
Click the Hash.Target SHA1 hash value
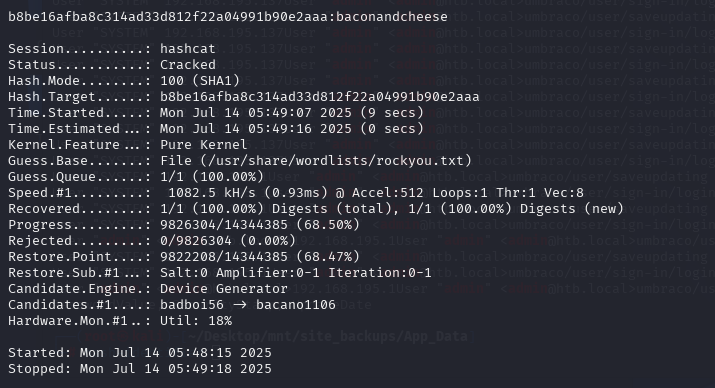(320, 97)
